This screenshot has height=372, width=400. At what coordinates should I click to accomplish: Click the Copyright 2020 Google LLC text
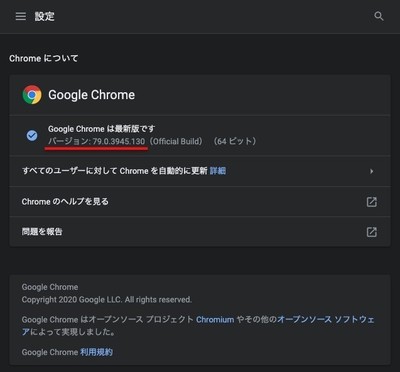click(x=107, y=300)
